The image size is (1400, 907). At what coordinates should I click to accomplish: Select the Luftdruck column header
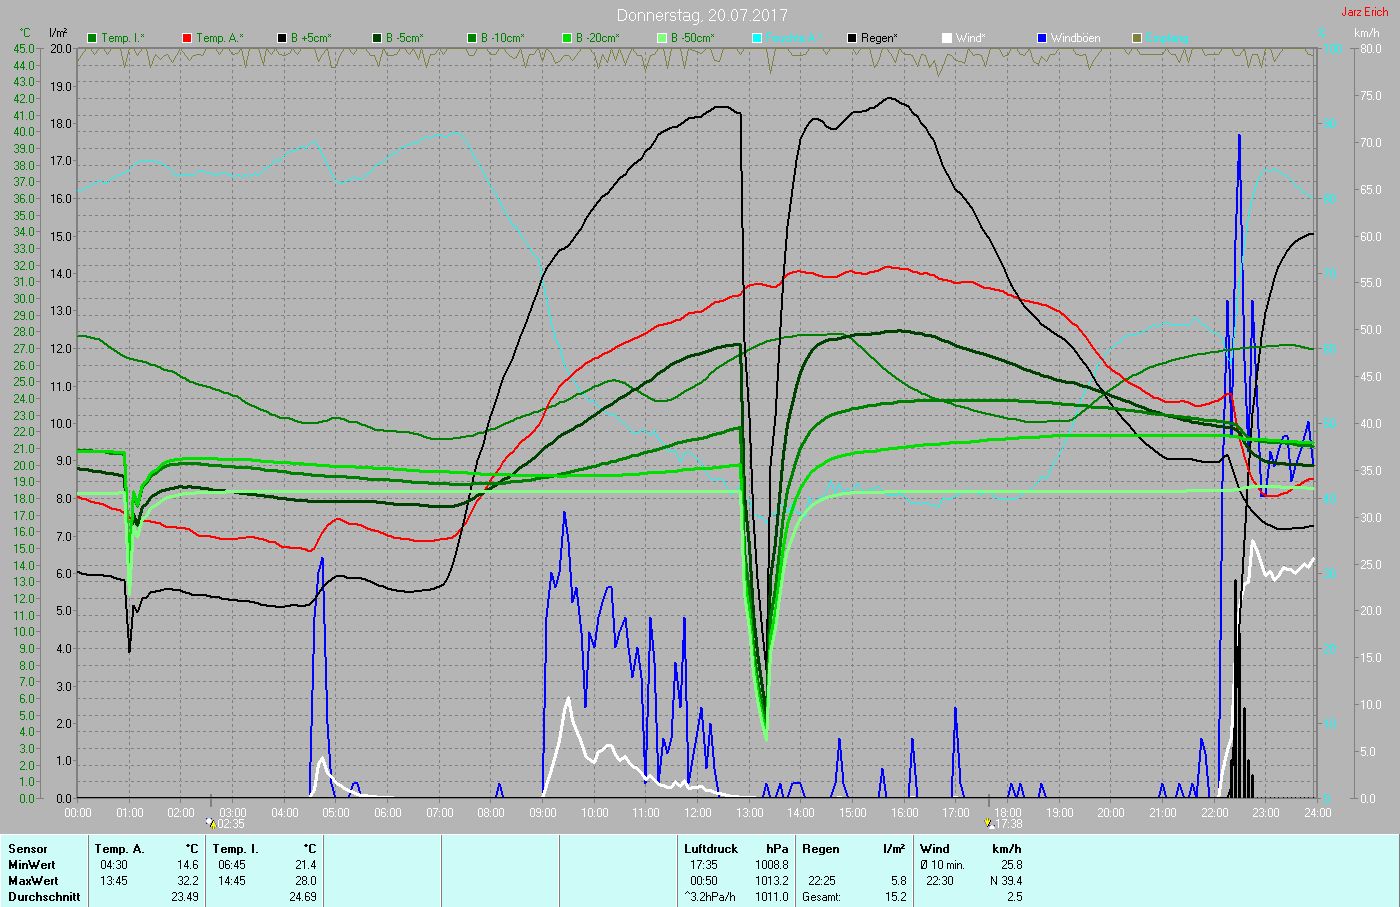coord(711,849)
